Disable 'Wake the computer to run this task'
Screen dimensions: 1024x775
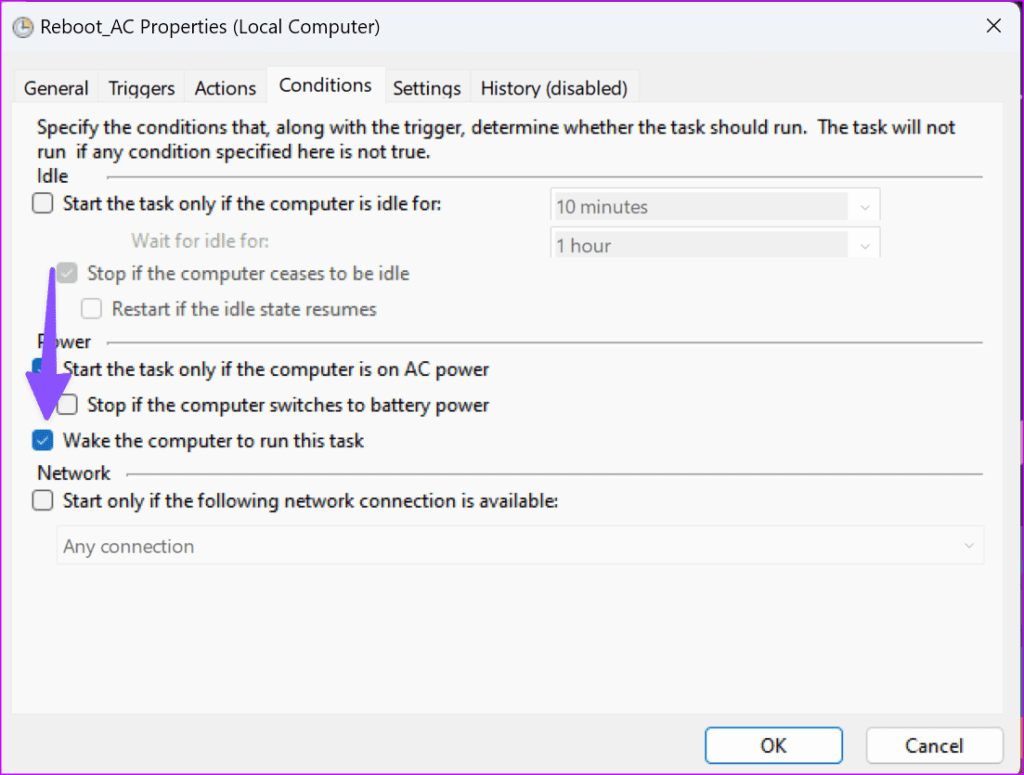(42, 440)
